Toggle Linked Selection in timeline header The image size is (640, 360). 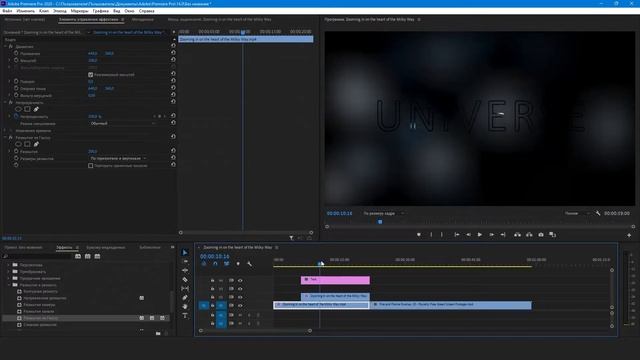(227, 264)
